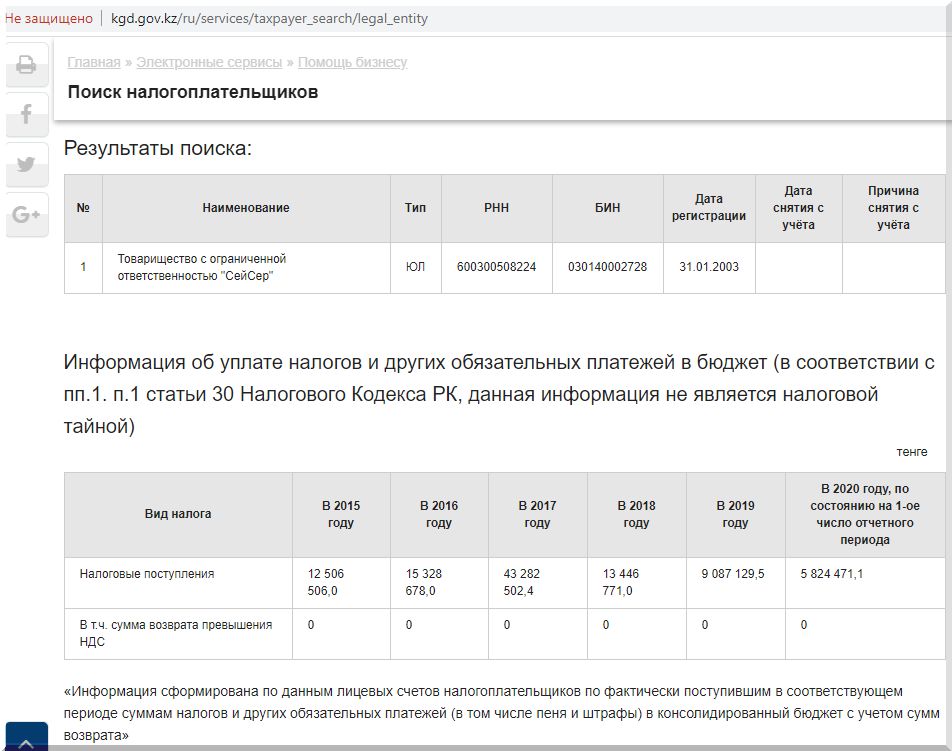
Task: Select the registration date 31.01.2003
Action: tap(709, 267)
